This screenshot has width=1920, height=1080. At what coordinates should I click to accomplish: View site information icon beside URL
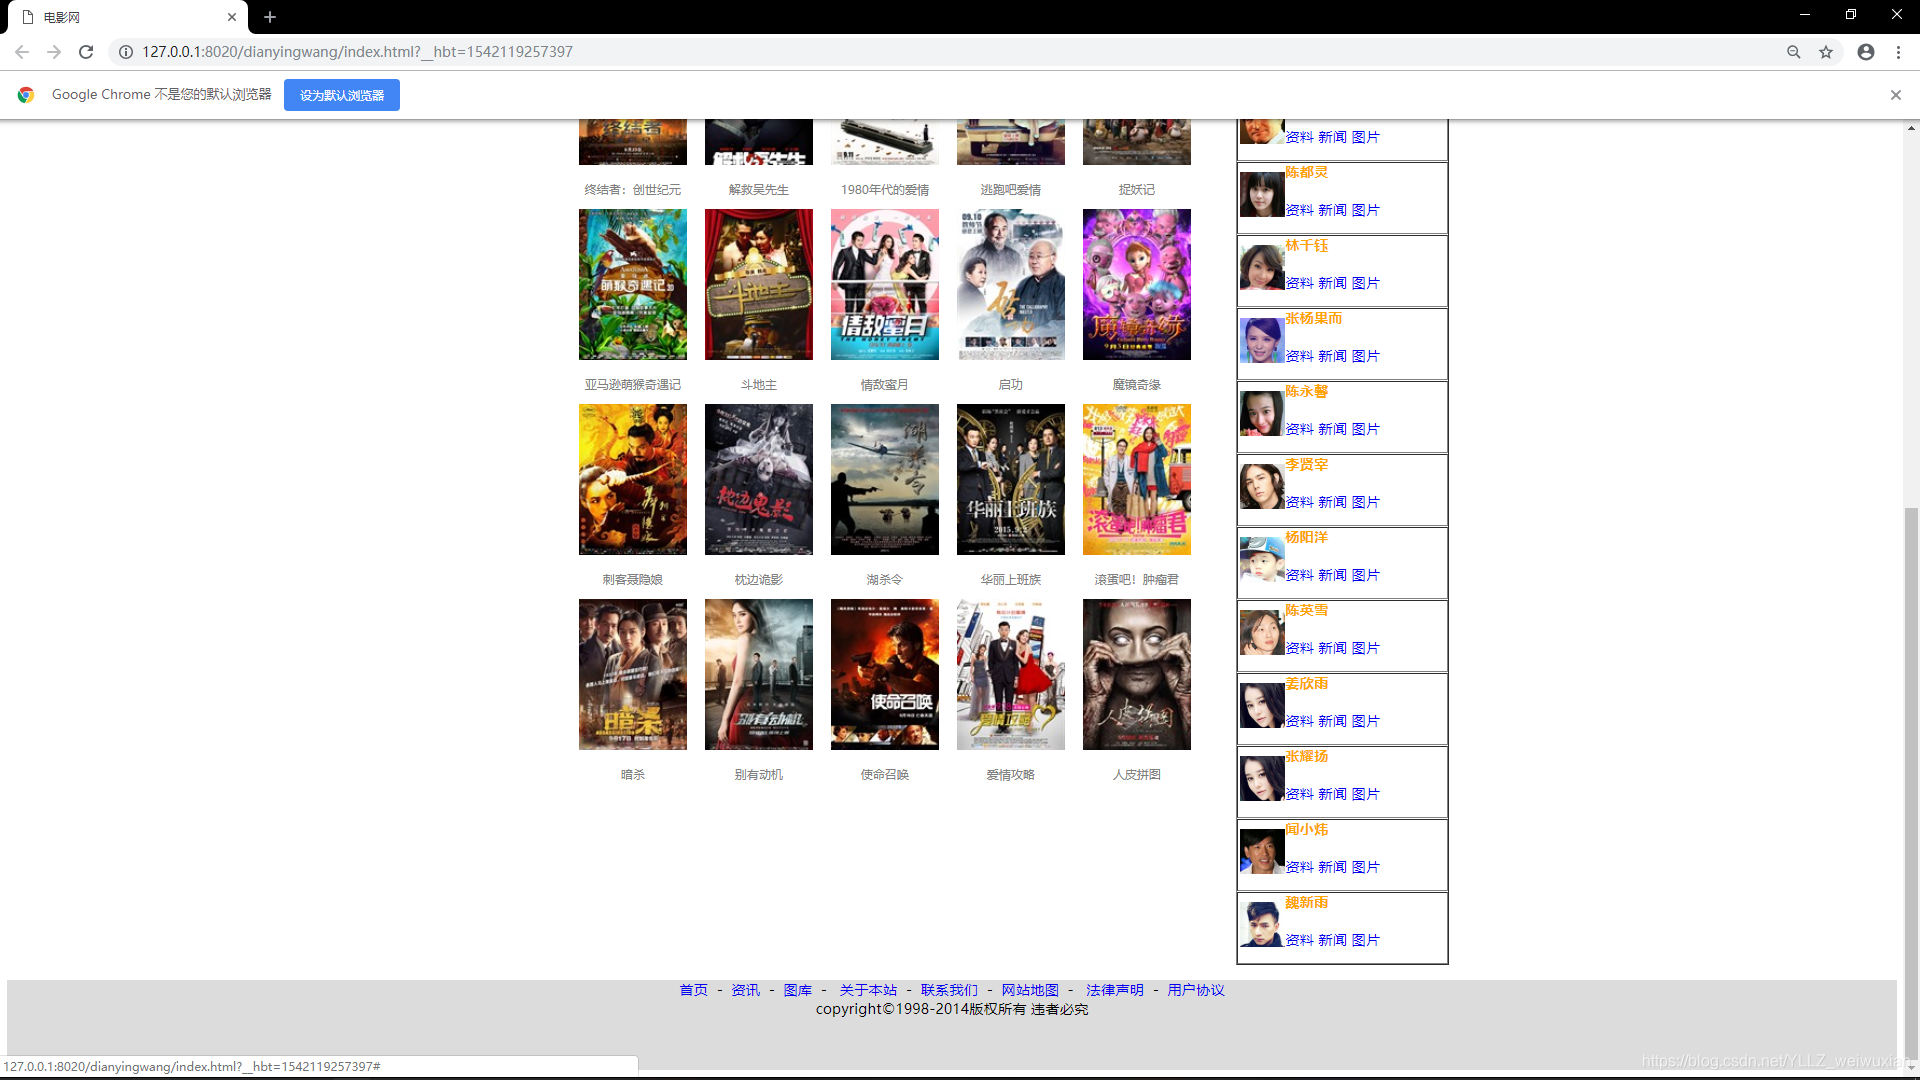[x=126, y=52]
